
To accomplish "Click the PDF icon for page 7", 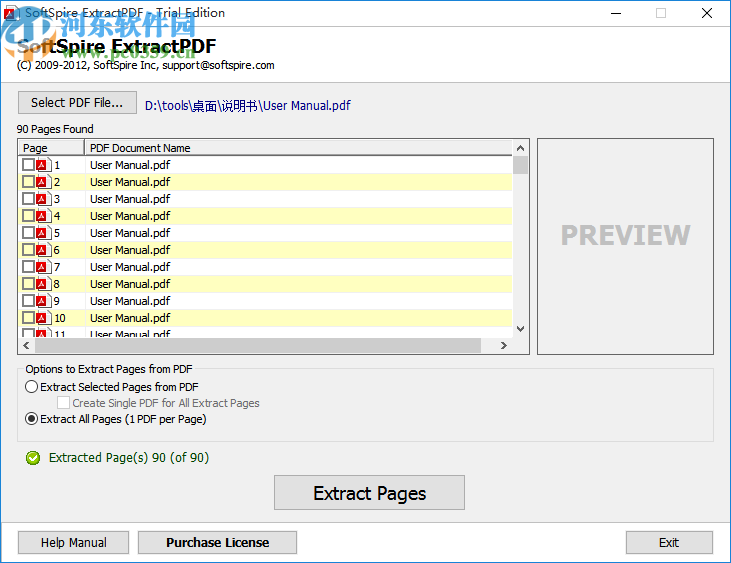I will pos(43,267).
